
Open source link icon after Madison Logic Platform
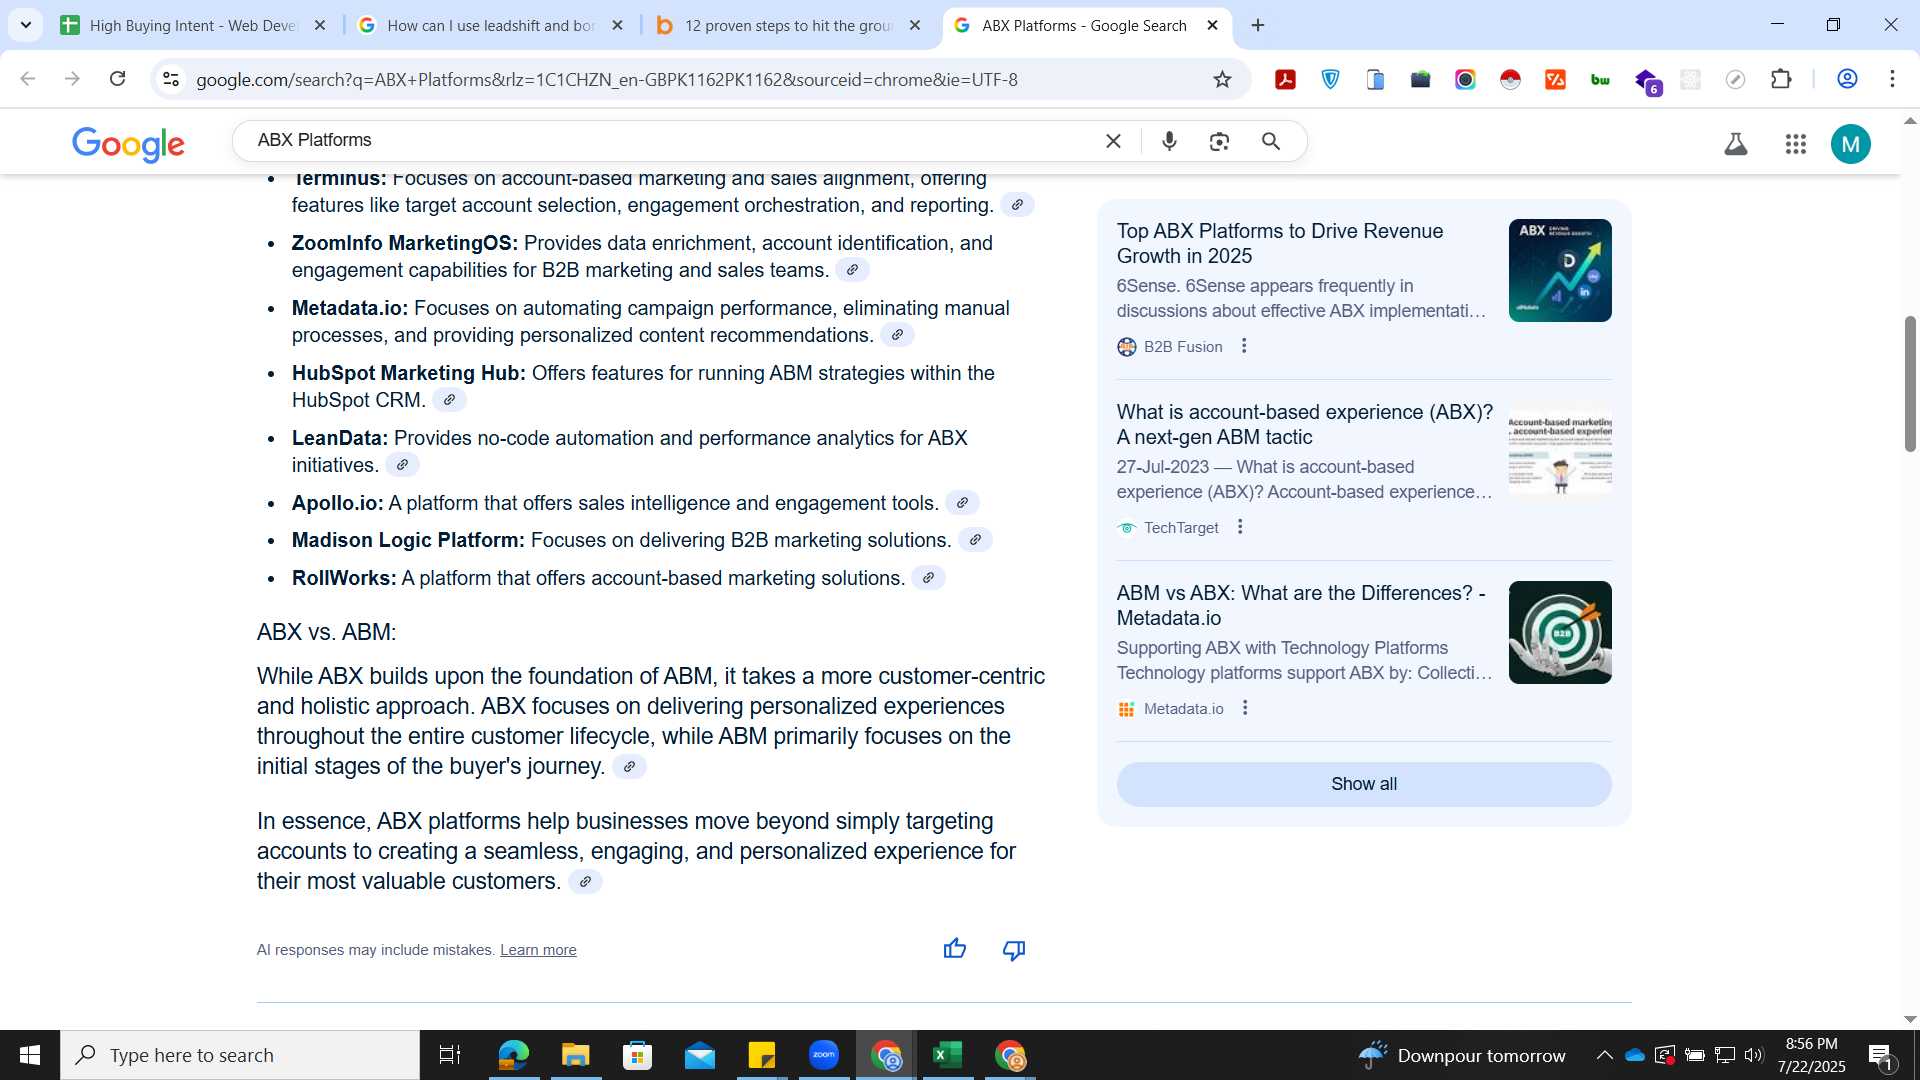click(x=975, y=540)
